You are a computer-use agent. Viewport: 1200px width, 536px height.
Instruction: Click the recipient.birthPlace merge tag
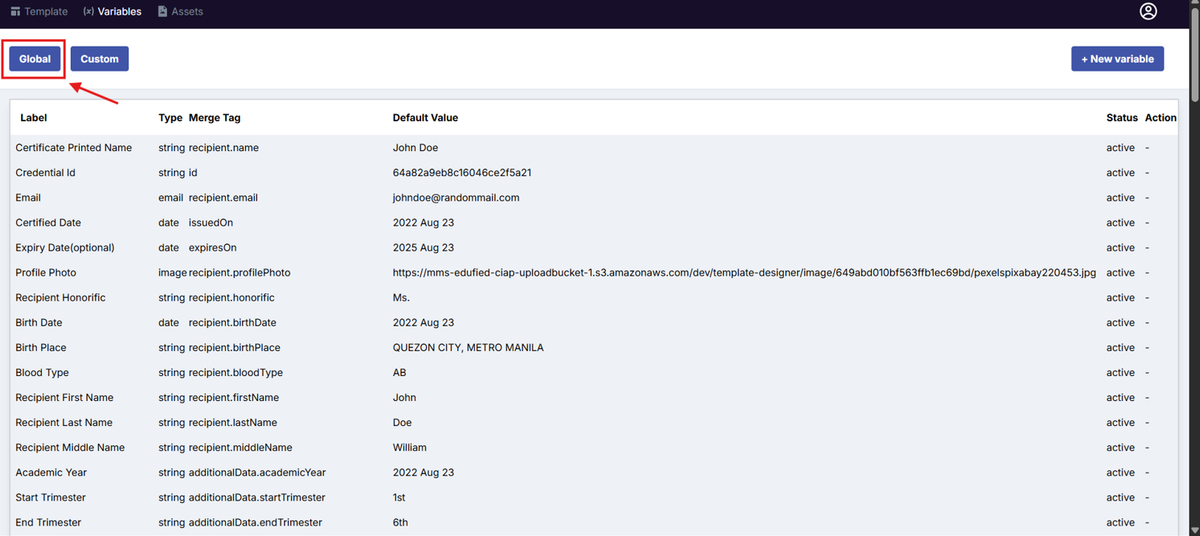pyautogui.click(x=234, y=348)
